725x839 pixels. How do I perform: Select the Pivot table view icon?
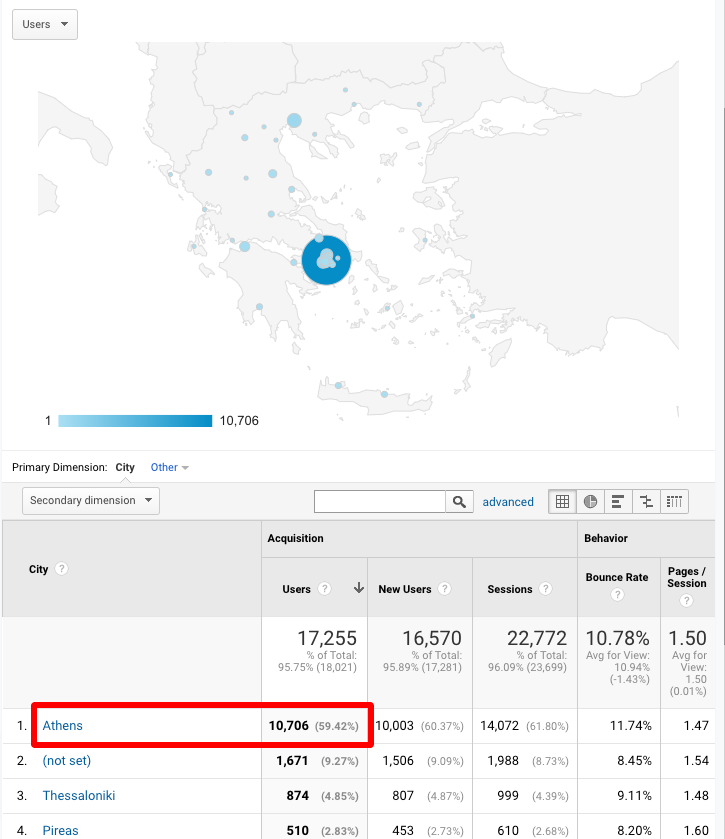click(x=675, y=502)
